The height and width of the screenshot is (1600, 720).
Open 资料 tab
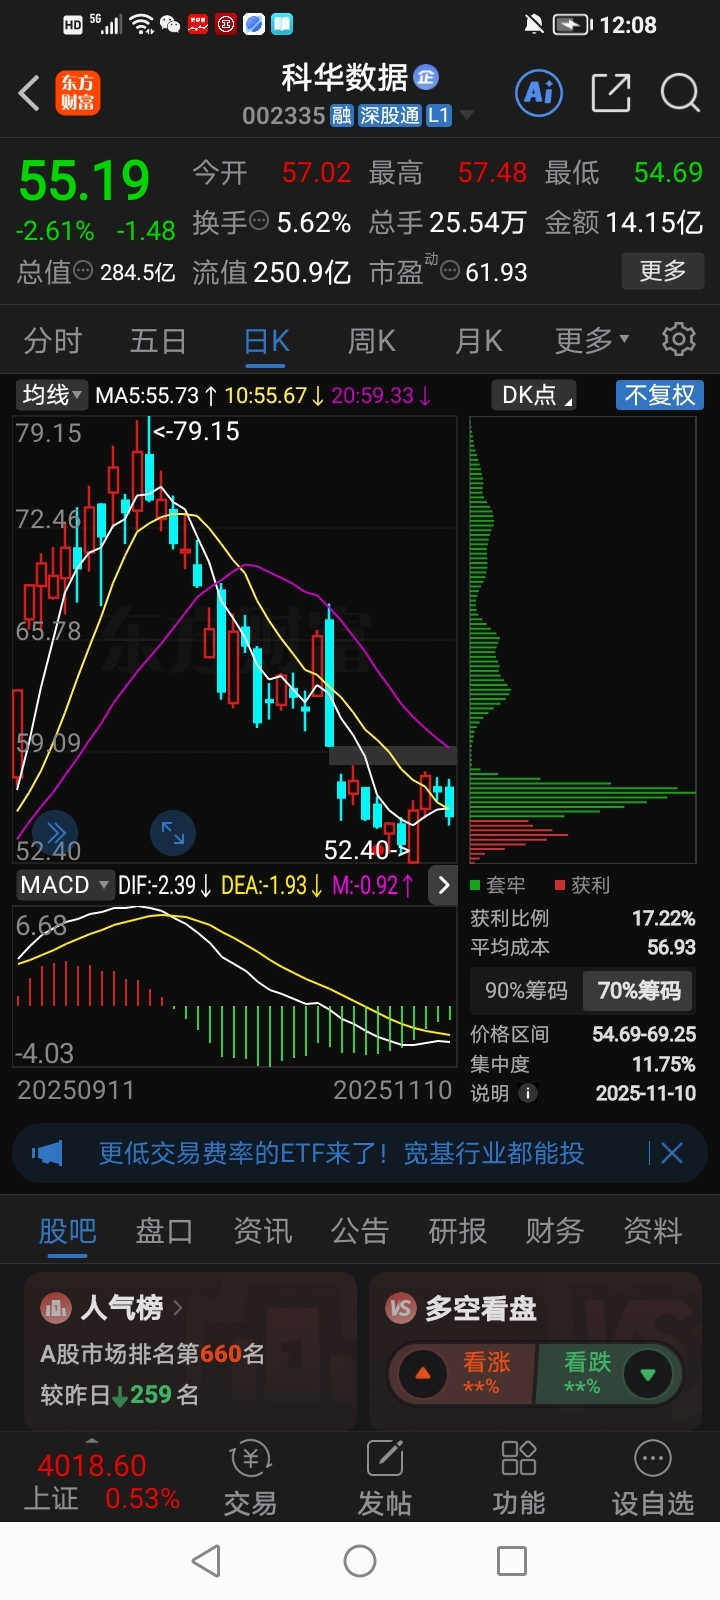click(652, 1231)
